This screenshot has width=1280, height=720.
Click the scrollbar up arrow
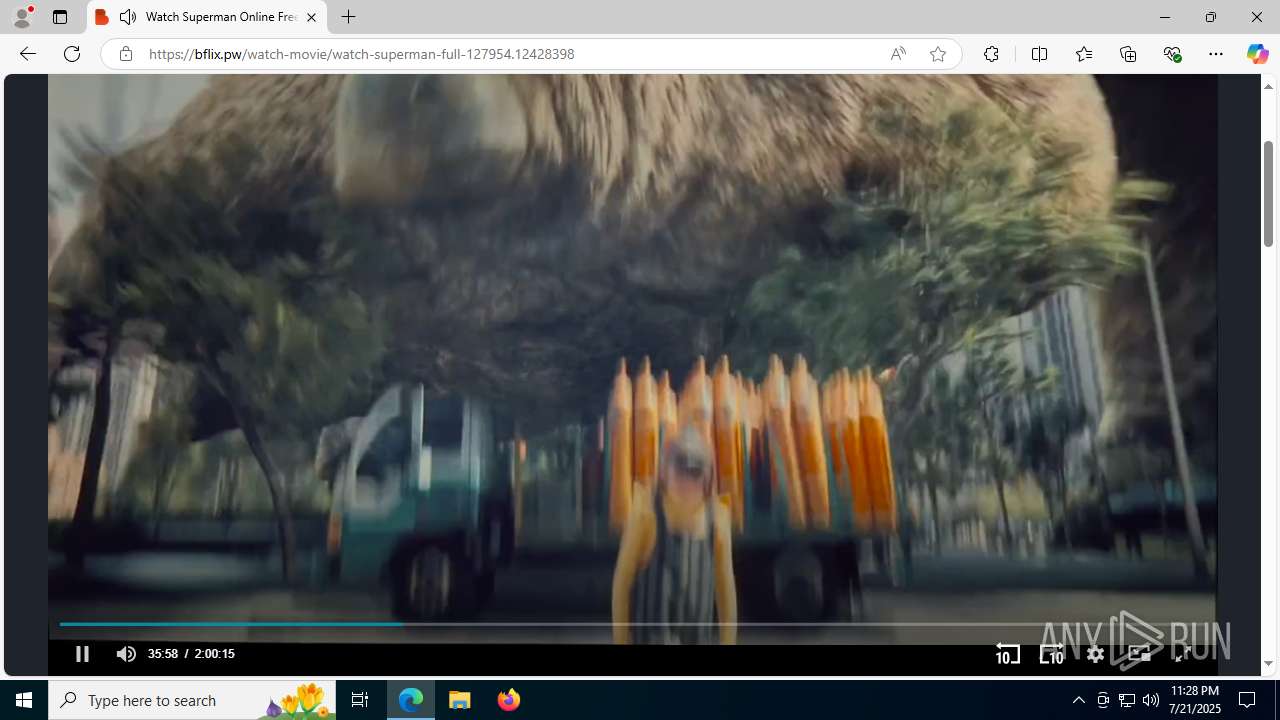pos(1268,86)
